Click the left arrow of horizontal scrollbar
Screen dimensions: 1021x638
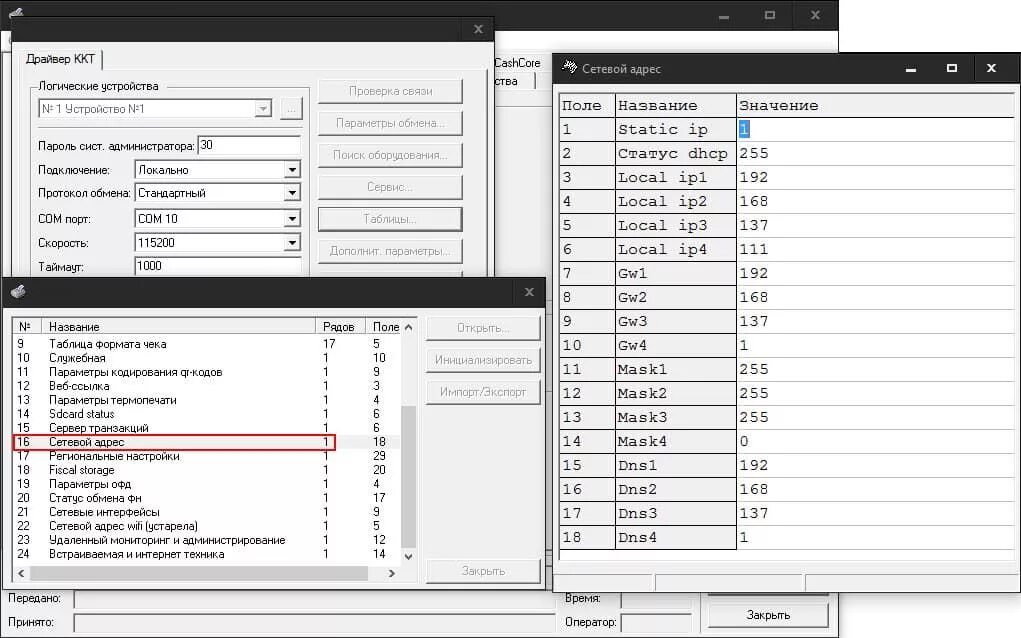[x=21, y=574]
